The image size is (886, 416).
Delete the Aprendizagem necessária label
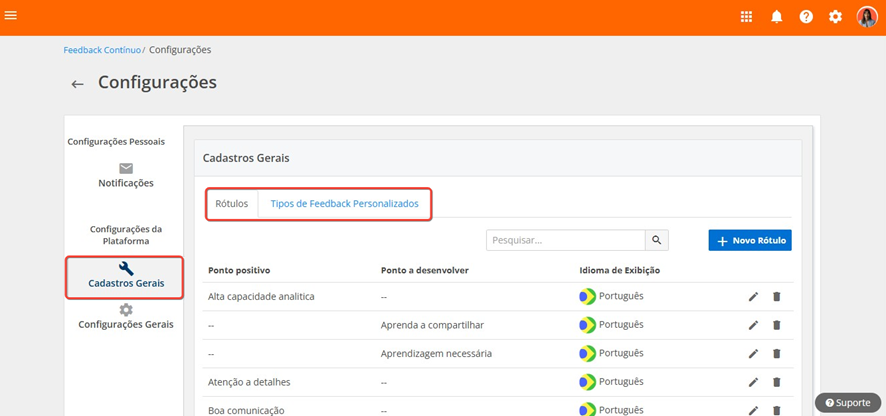(x=776, y=353)
